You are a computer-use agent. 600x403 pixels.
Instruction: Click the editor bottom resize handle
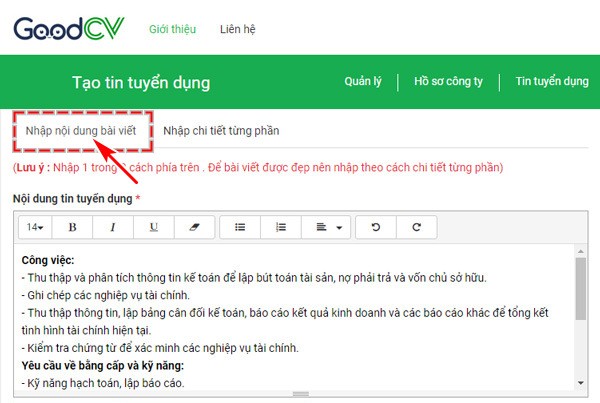point(301,394)
